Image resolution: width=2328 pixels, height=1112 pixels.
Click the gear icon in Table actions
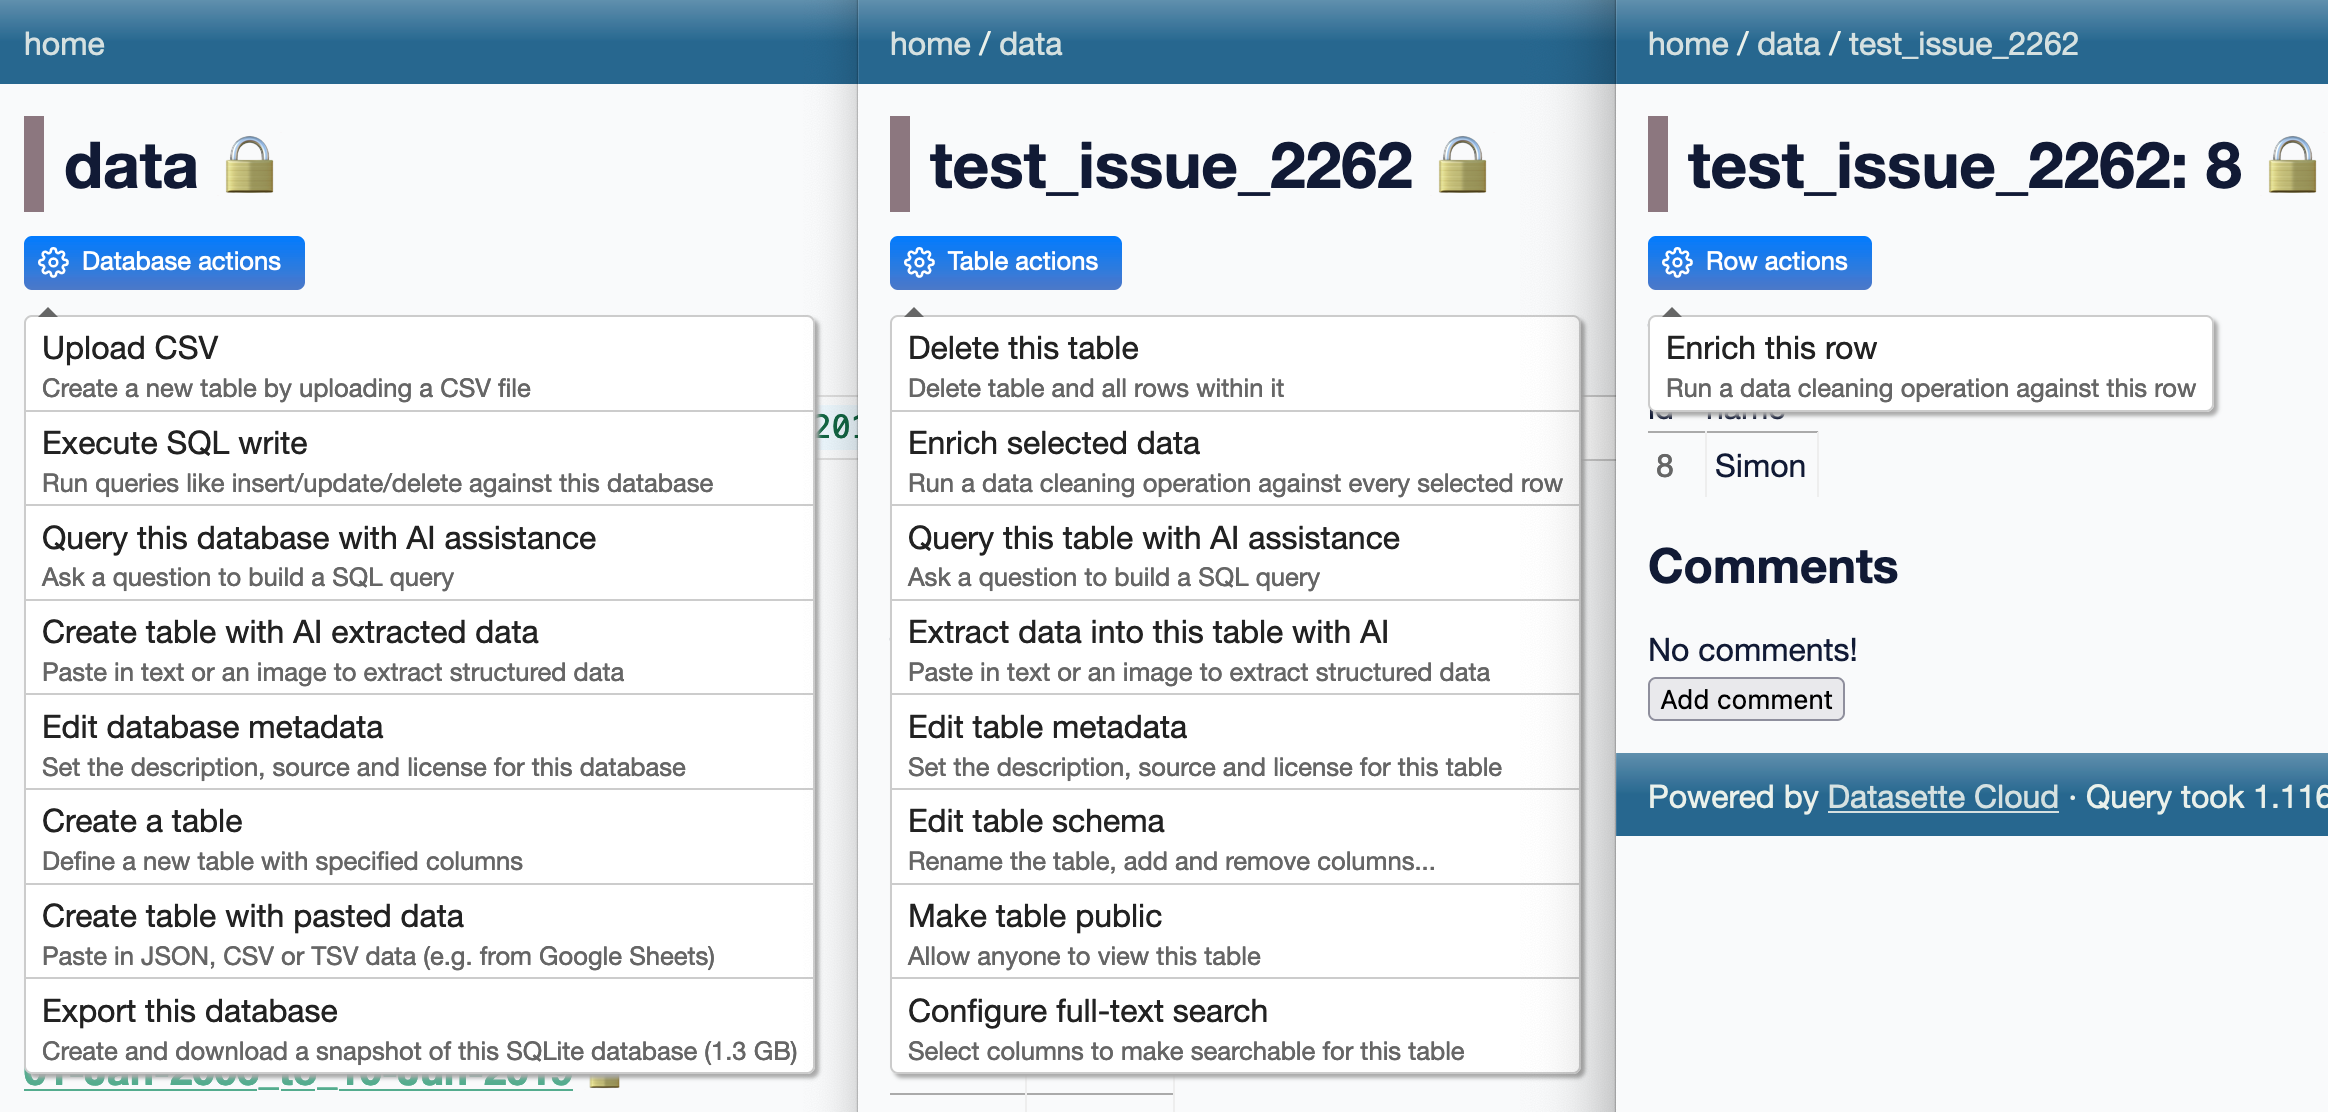(x=920, y=262)
